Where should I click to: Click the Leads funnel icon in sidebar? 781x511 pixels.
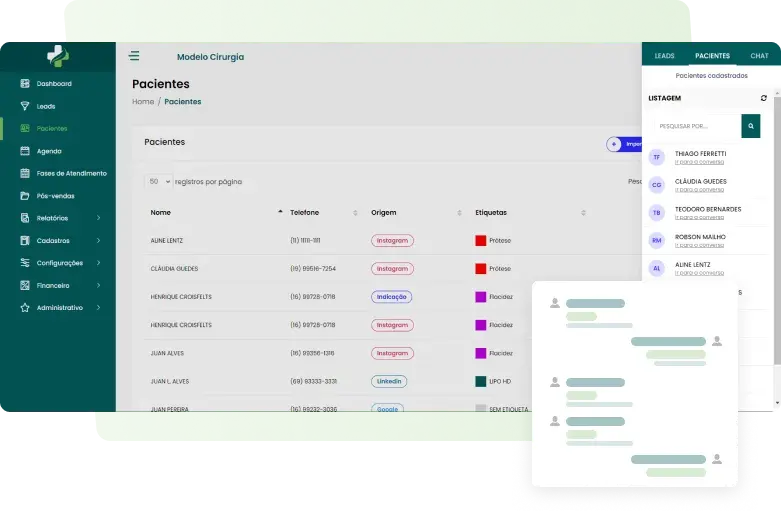25,106
